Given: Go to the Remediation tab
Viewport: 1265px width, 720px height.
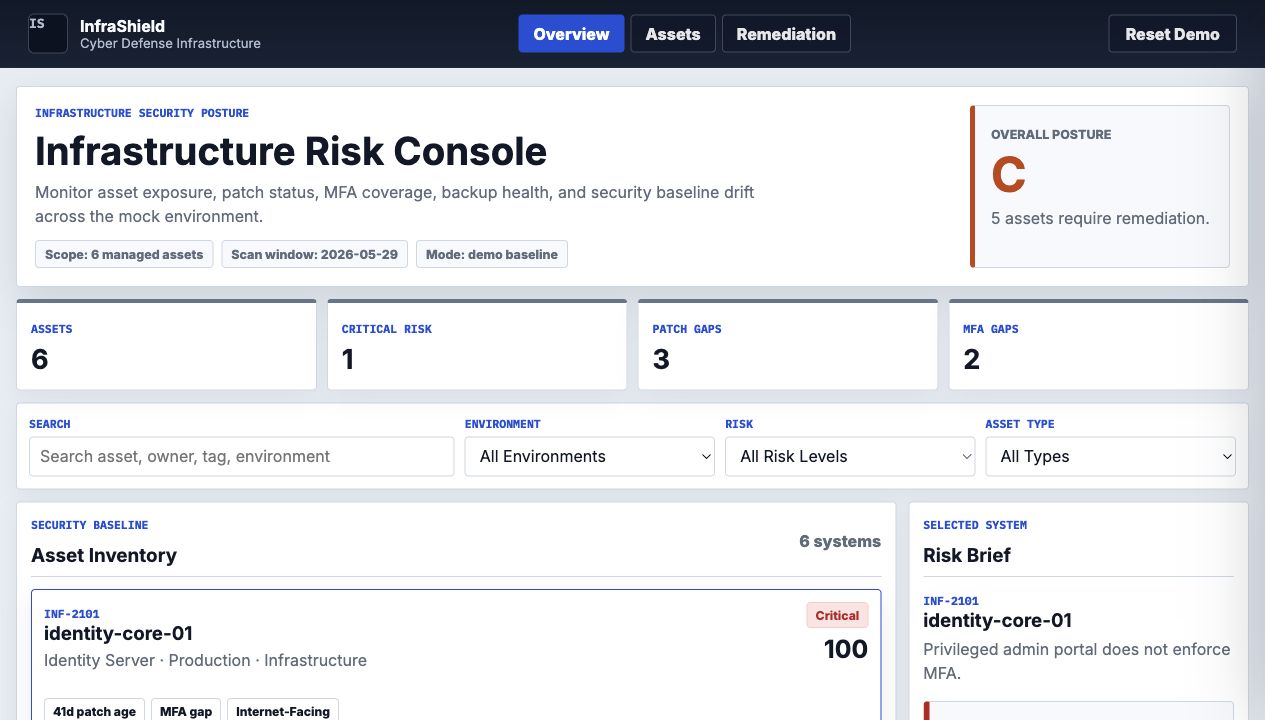Looking at the screenshot, I should (x=786, y=34).
